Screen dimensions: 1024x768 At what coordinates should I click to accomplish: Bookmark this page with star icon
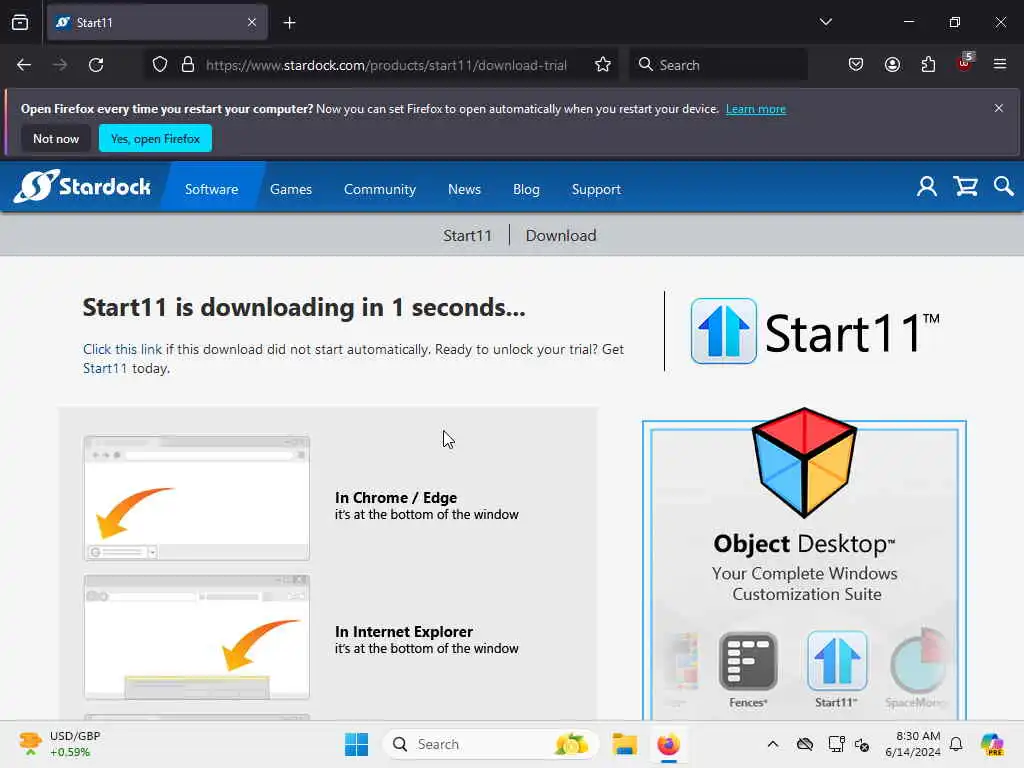point(603,65)
